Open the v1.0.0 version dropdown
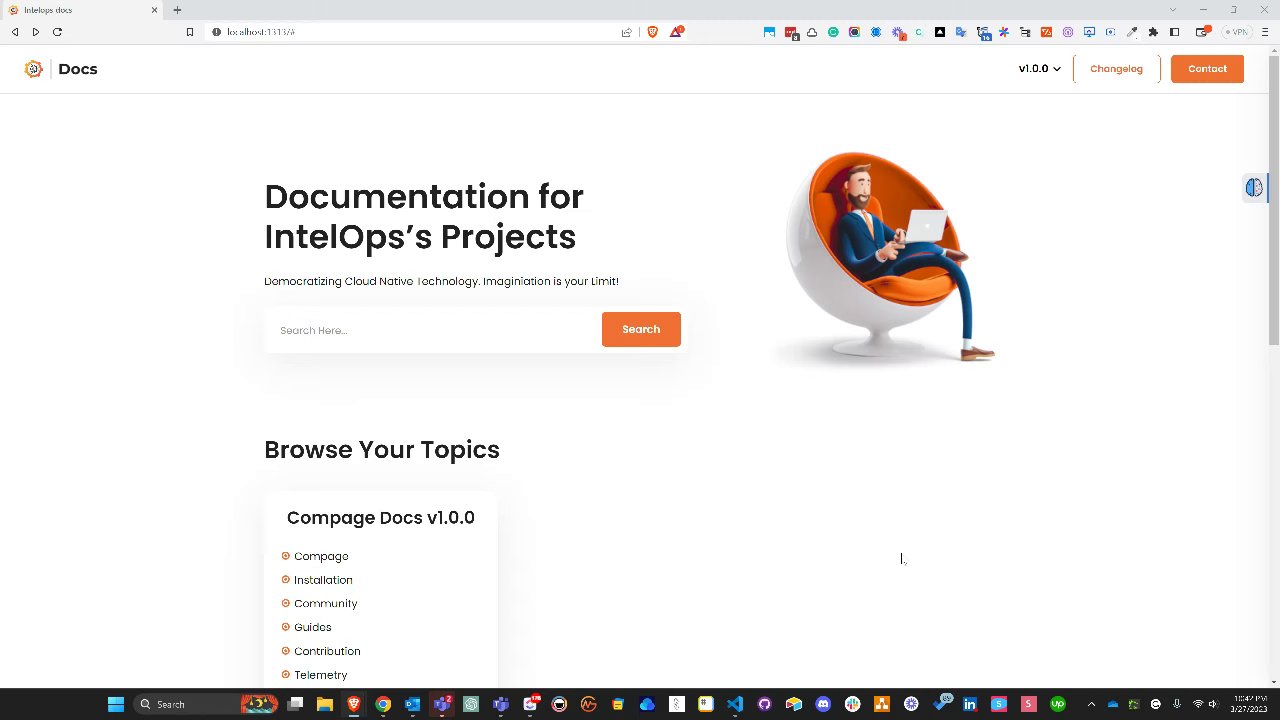Image resolution: width=1280 pixels, height=720 pixels. tap(1040, 69)
